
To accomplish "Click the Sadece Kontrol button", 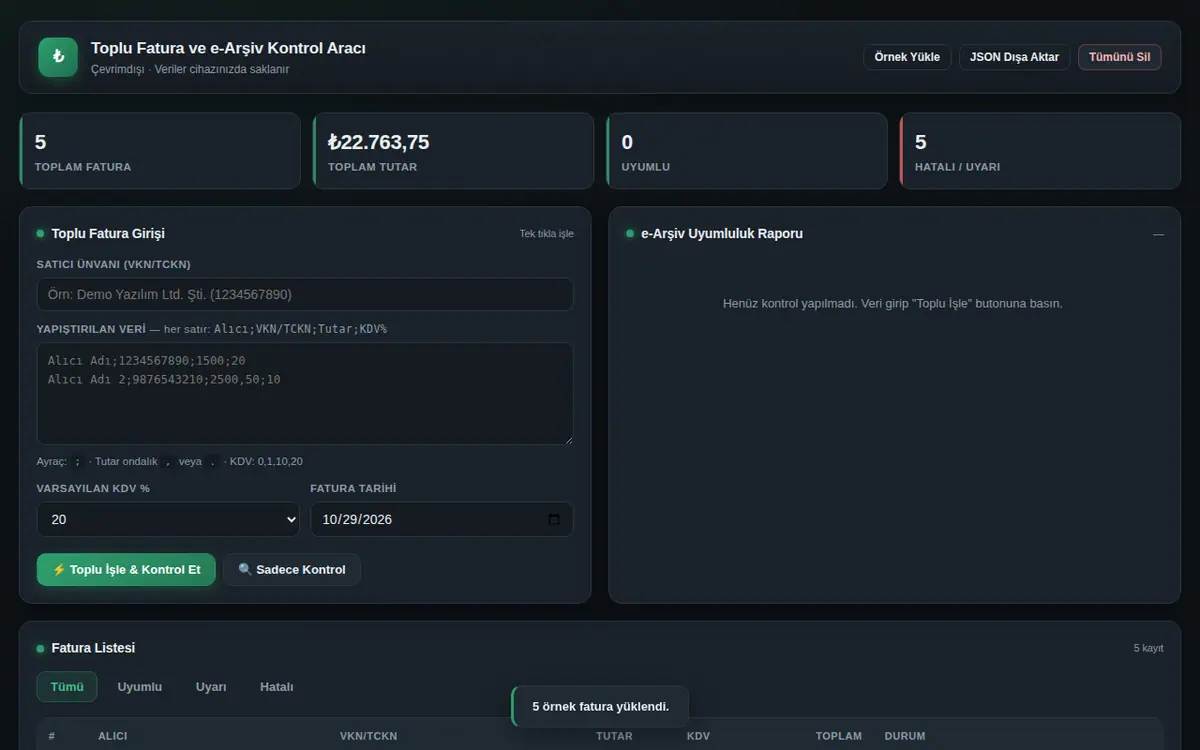I will point(292,569).
